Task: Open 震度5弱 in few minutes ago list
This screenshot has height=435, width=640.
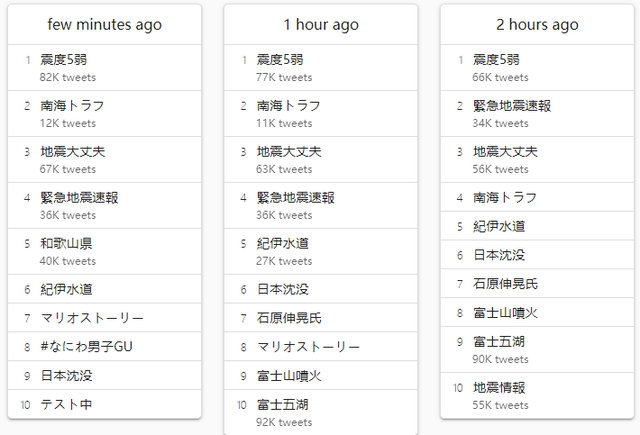Action: pyautogui.click(x=61, y=60)
